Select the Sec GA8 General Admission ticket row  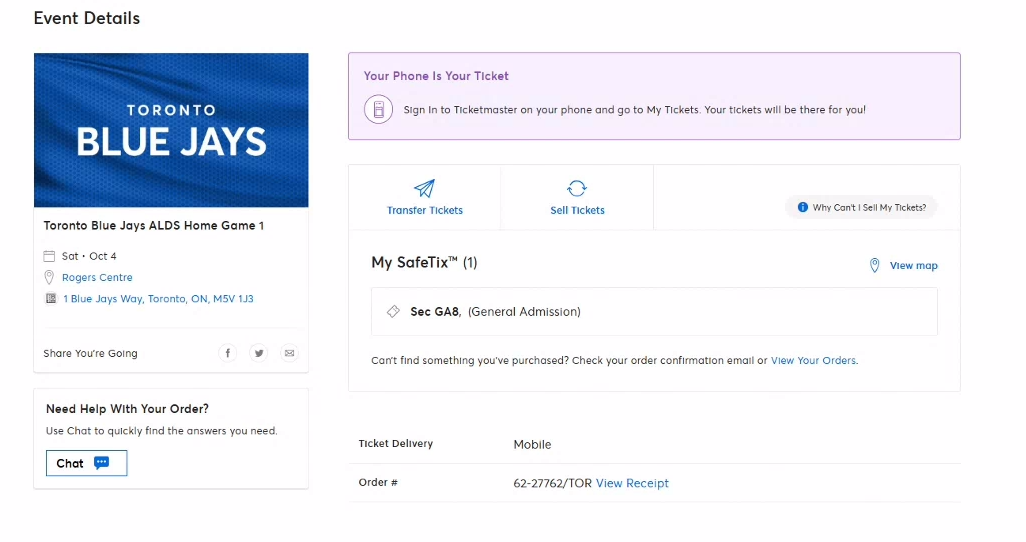point(654,312)
